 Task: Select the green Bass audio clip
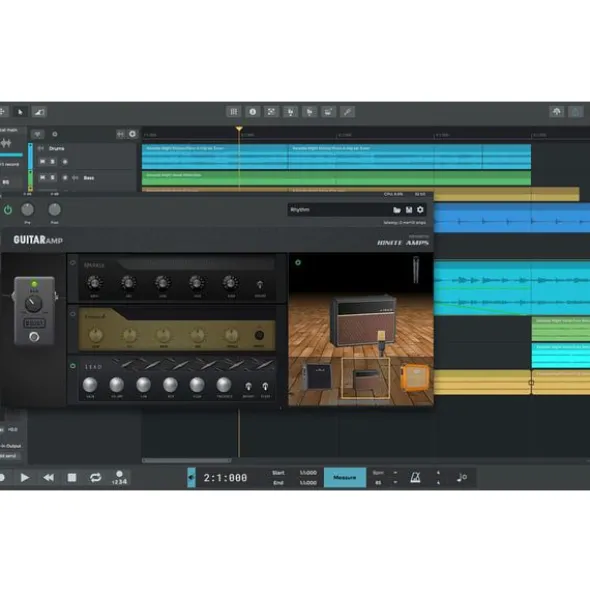pos(336,178)
